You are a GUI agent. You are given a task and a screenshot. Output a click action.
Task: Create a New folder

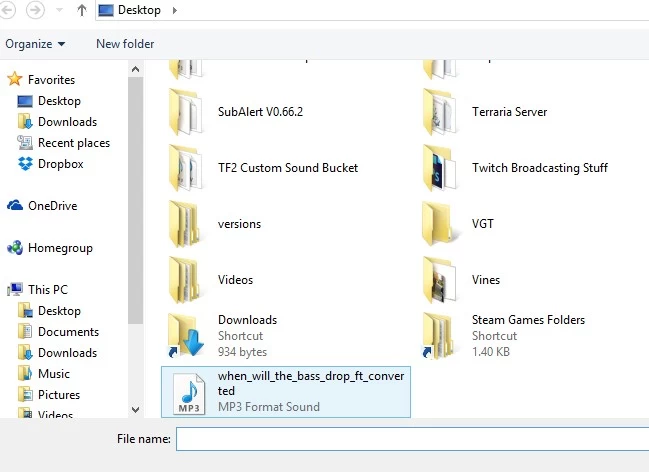tap(125, 44)
